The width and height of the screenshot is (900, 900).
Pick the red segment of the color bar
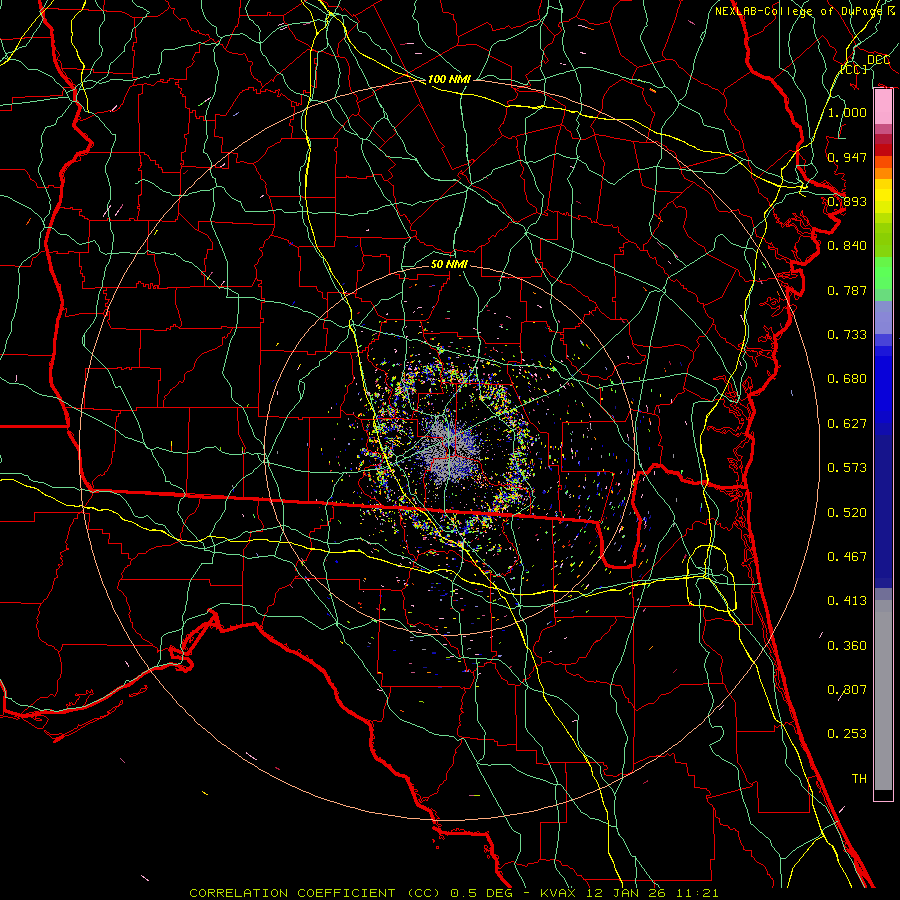pos(883,149)
